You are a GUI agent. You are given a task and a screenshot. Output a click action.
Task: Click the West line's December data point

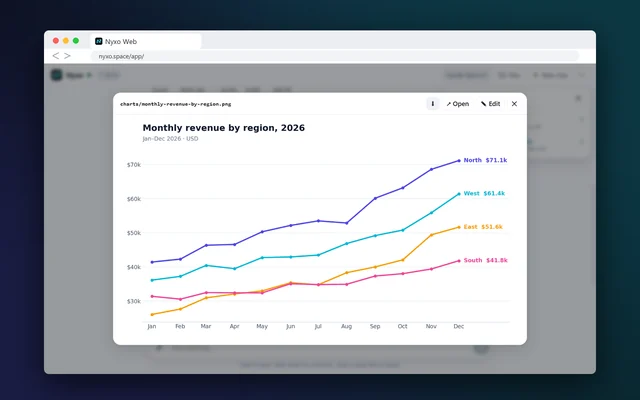(459, 194)
